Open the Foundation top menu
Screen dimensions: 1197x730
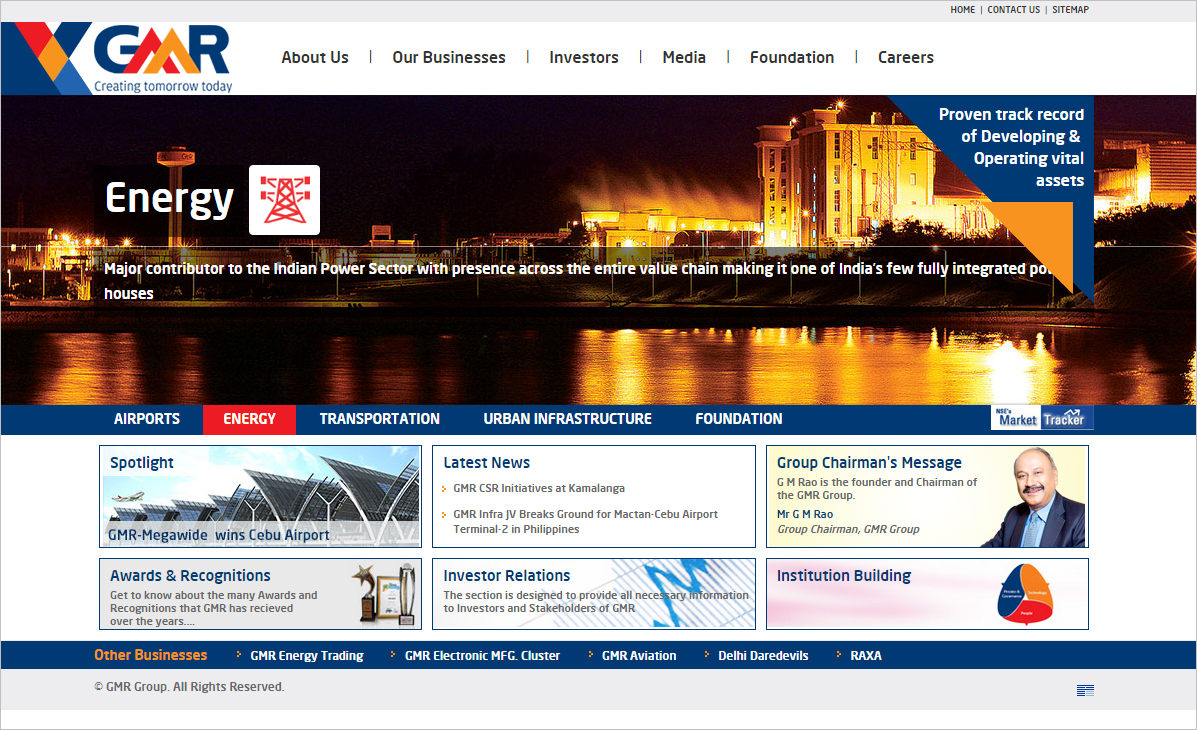tap(792, 57)
